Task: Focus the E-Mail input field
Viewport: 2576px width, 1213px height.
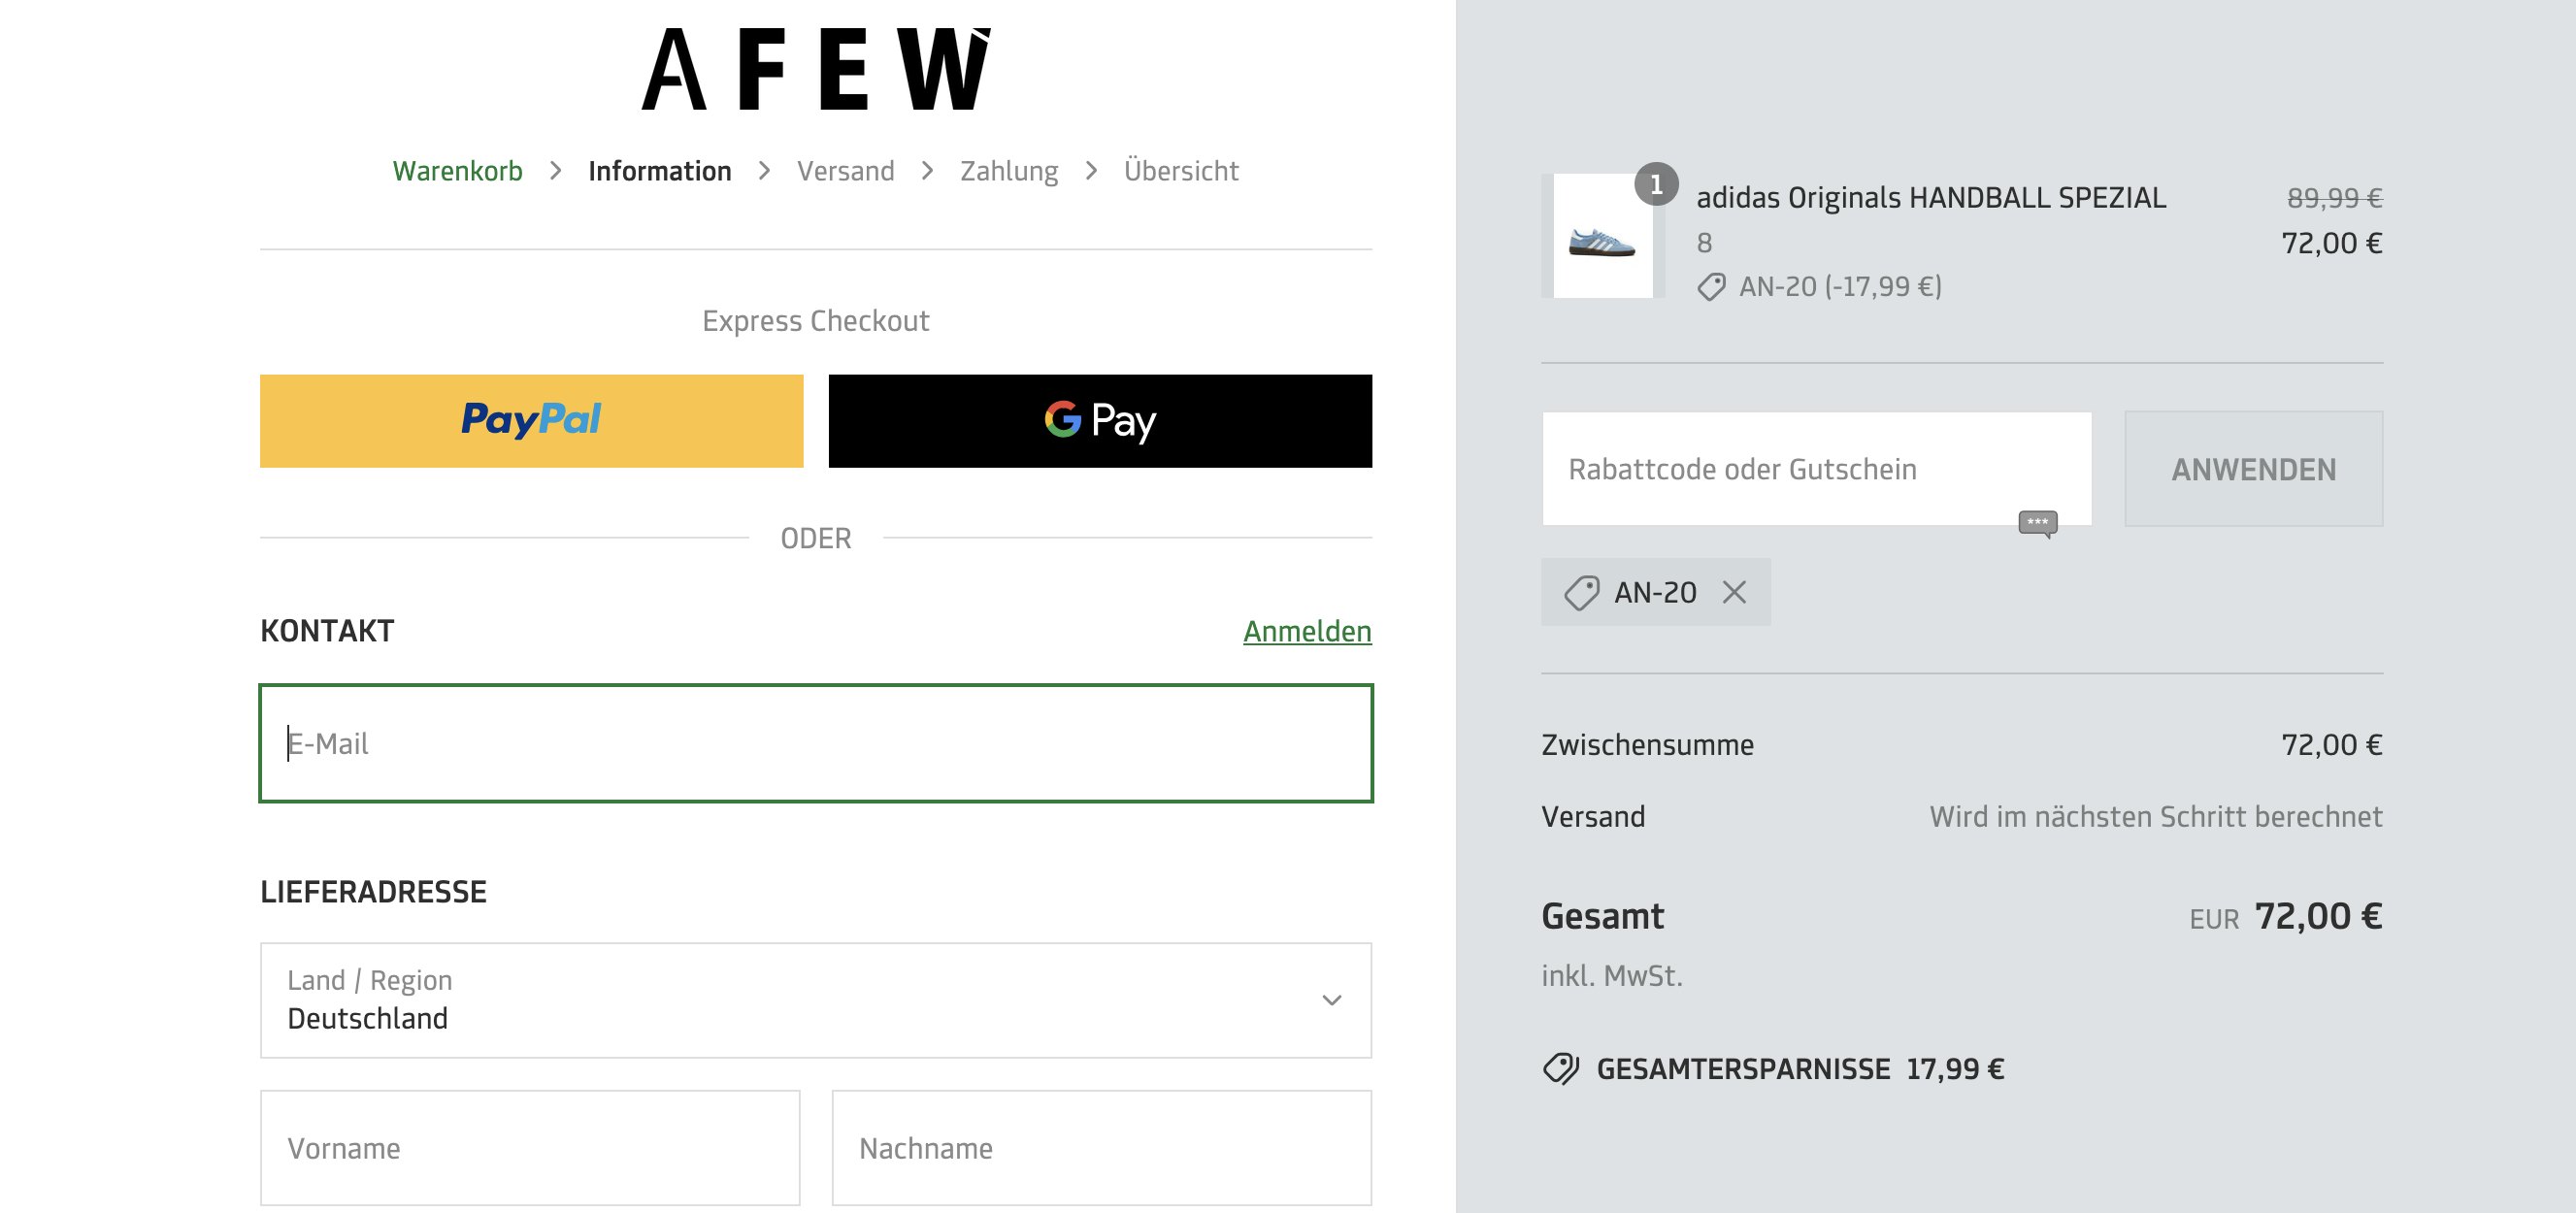Action: [815, 743]
